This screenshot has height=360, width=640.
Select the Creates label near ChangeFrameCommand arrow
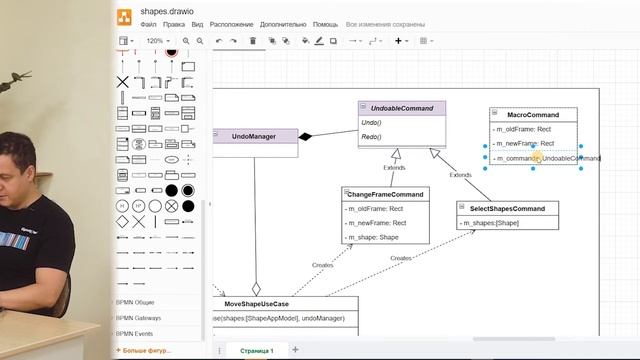pos(322,265)
